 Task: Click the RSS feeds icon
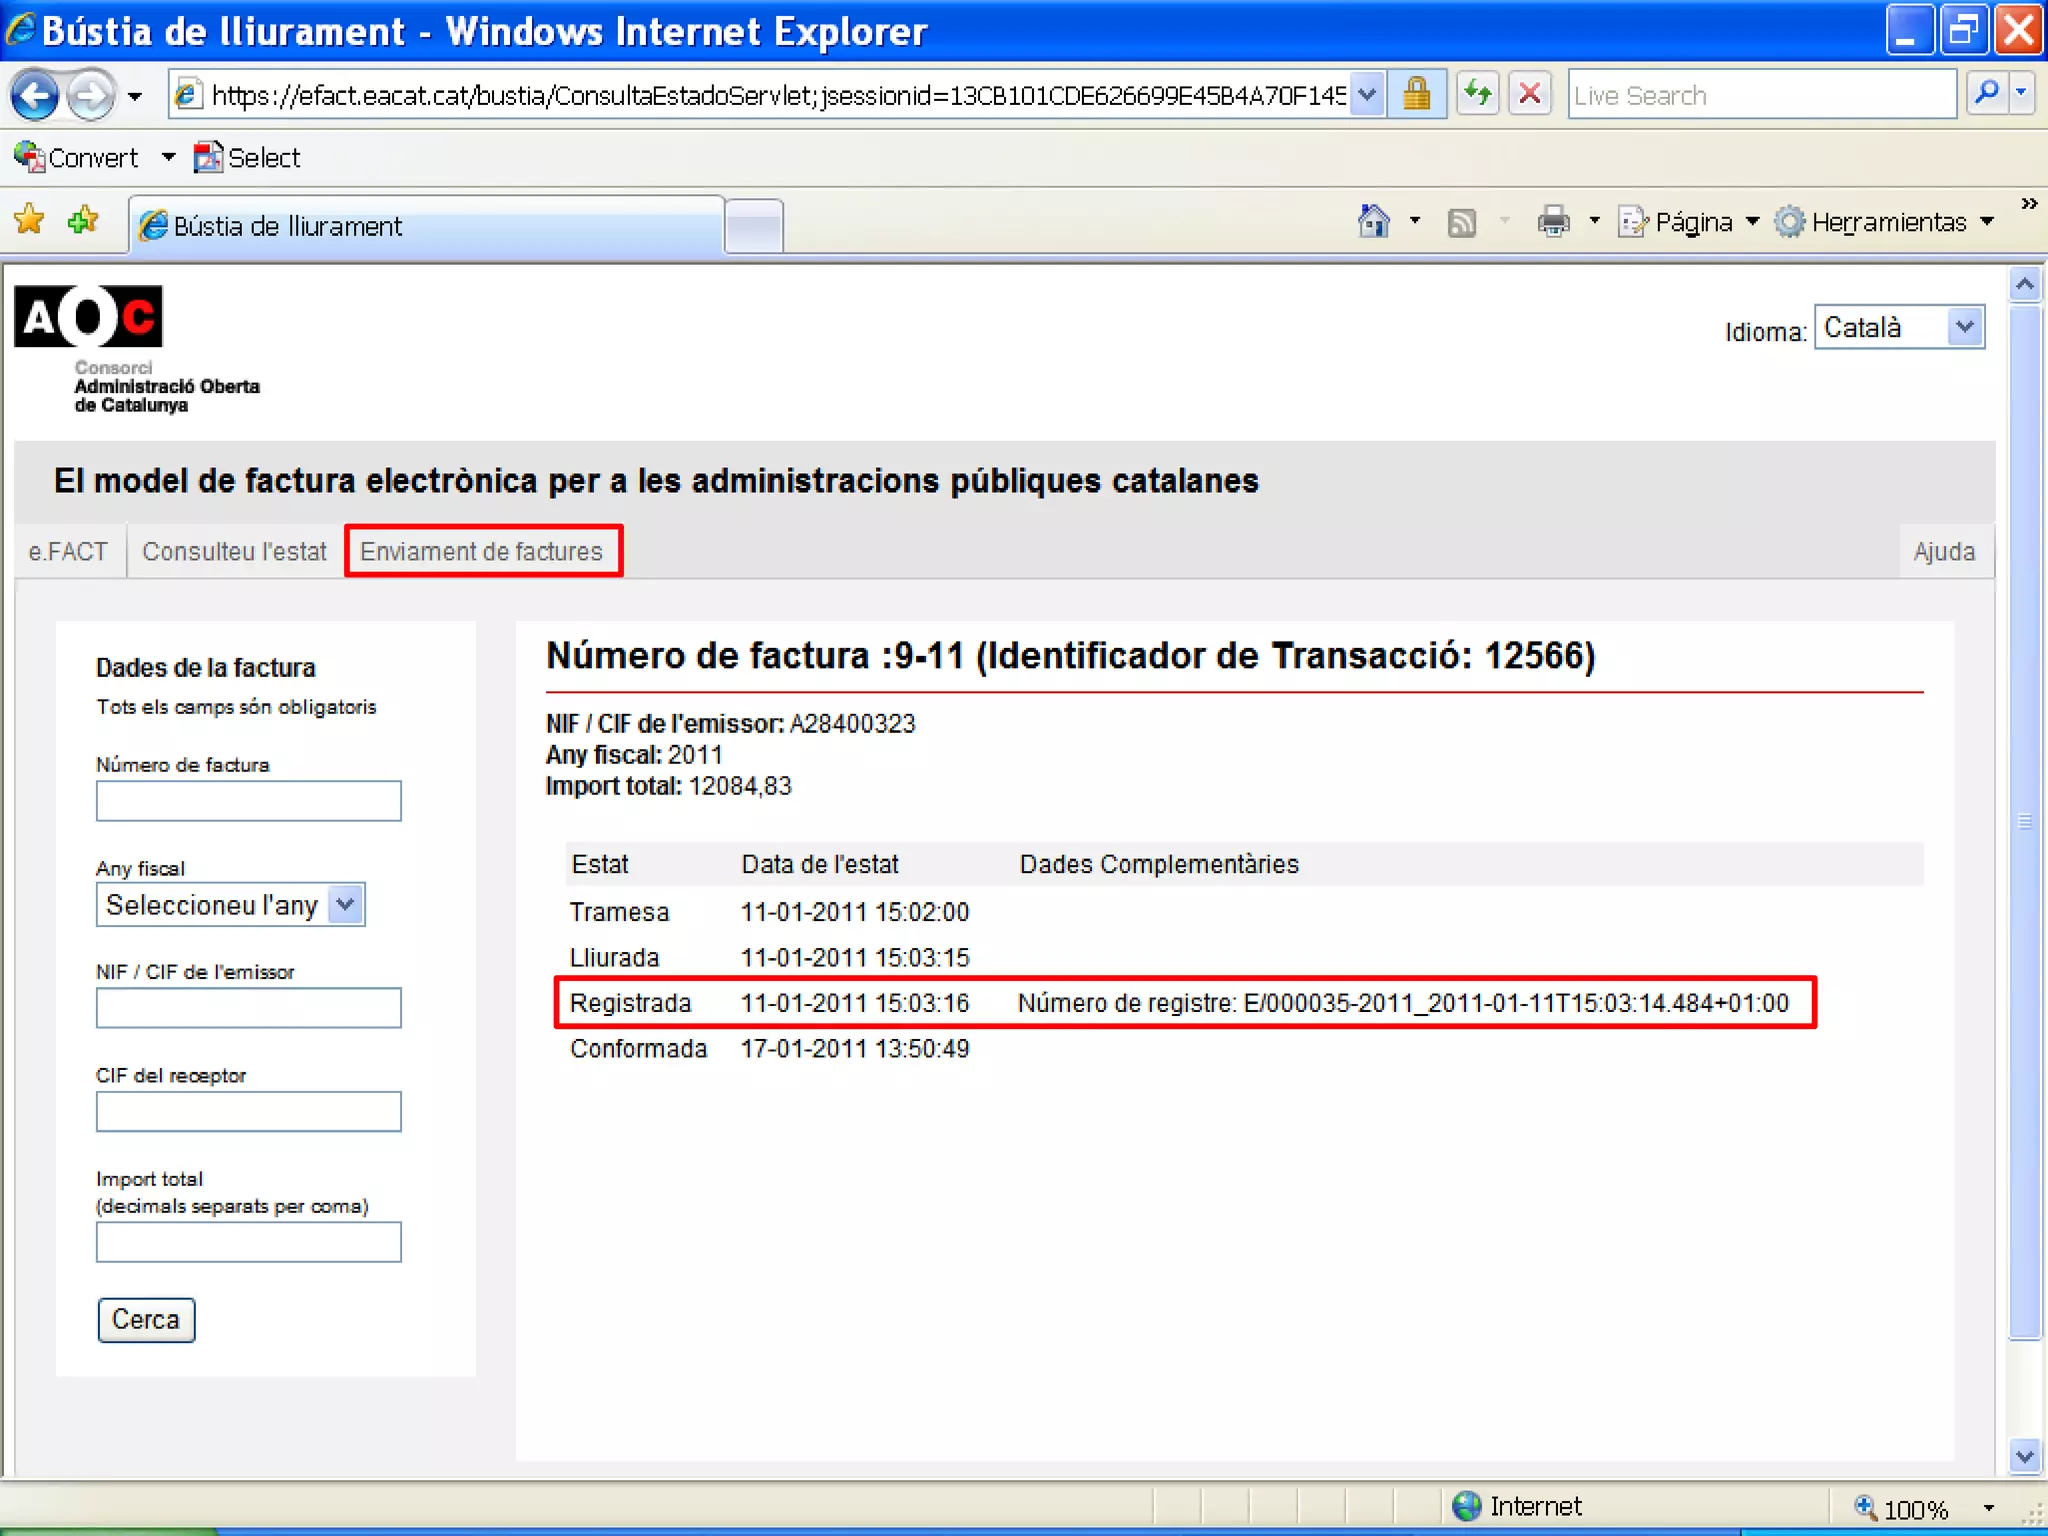(1461, 222)
